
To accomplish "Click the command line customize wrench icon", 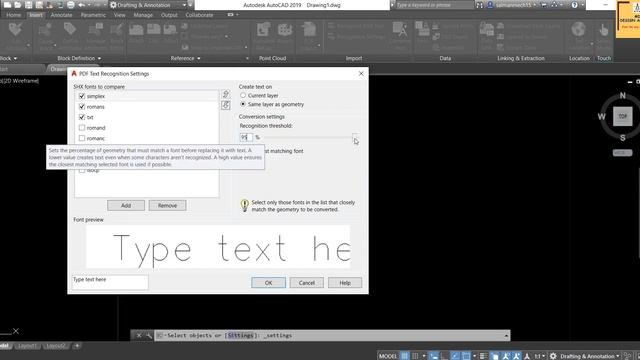I will pos(149,336).
